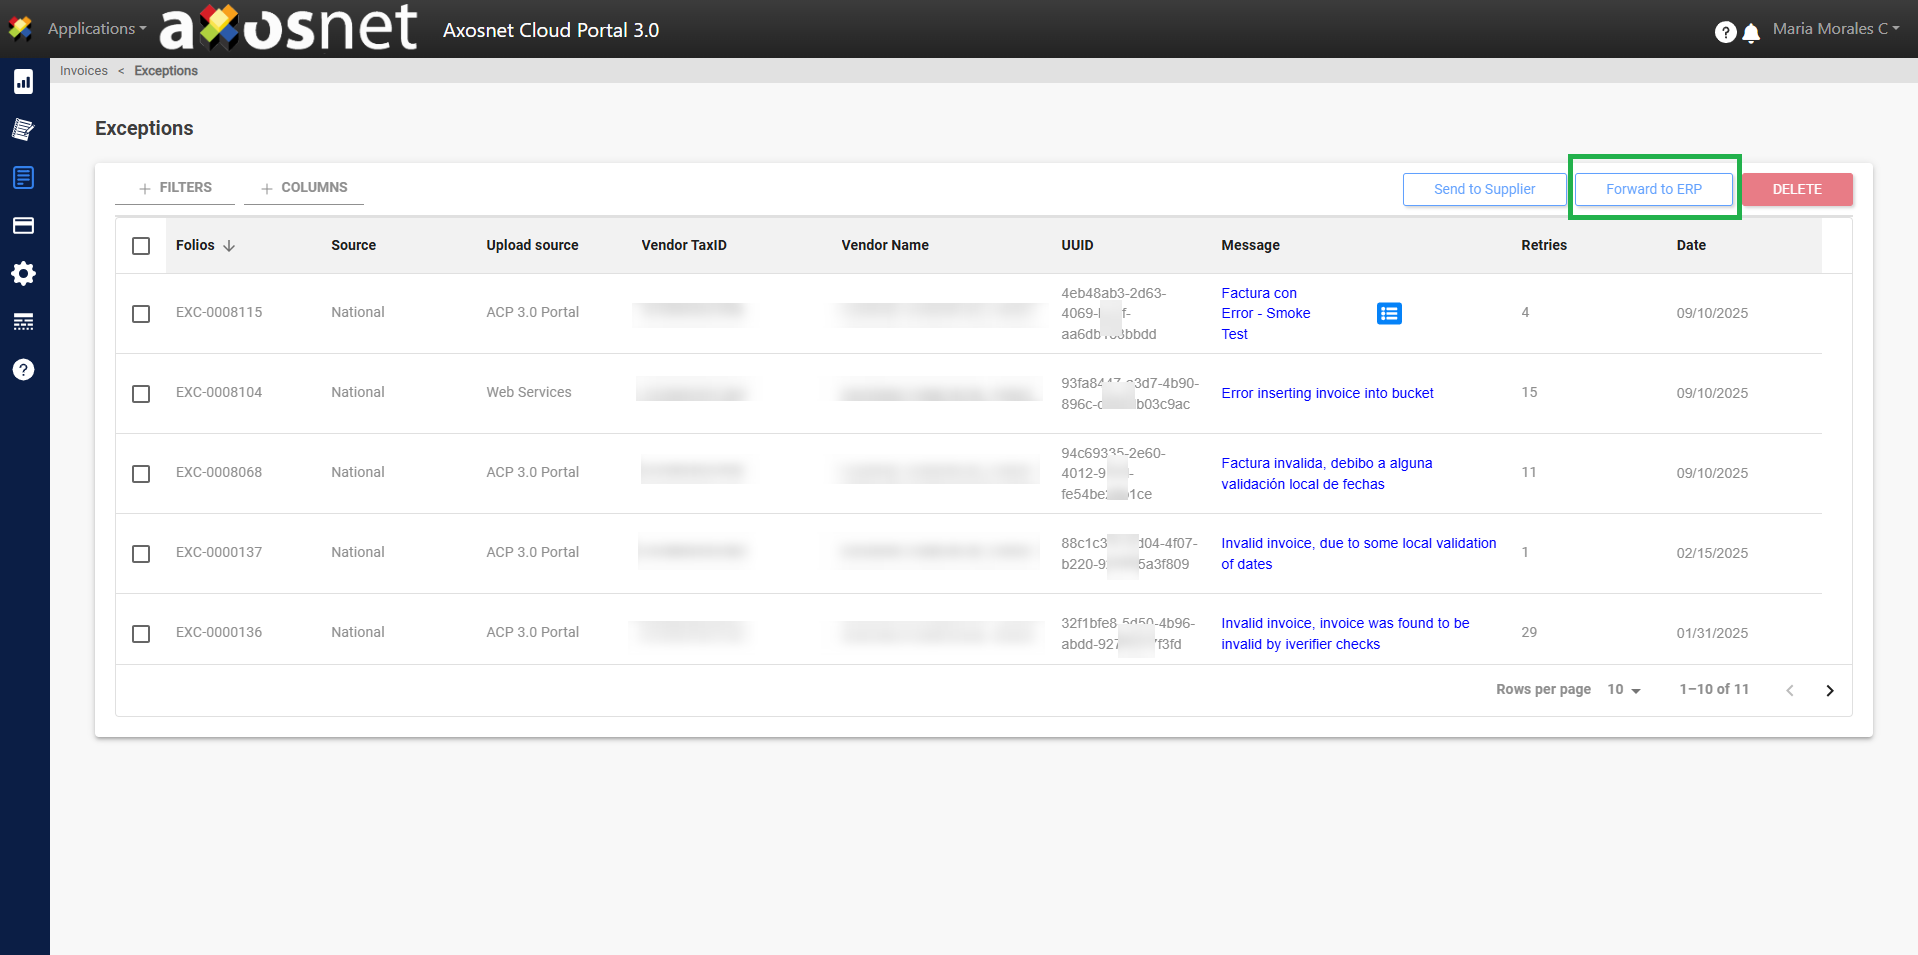1918x955 pixels.
Task: Select the checkbox for EXC-0000137
Action: 141,554
